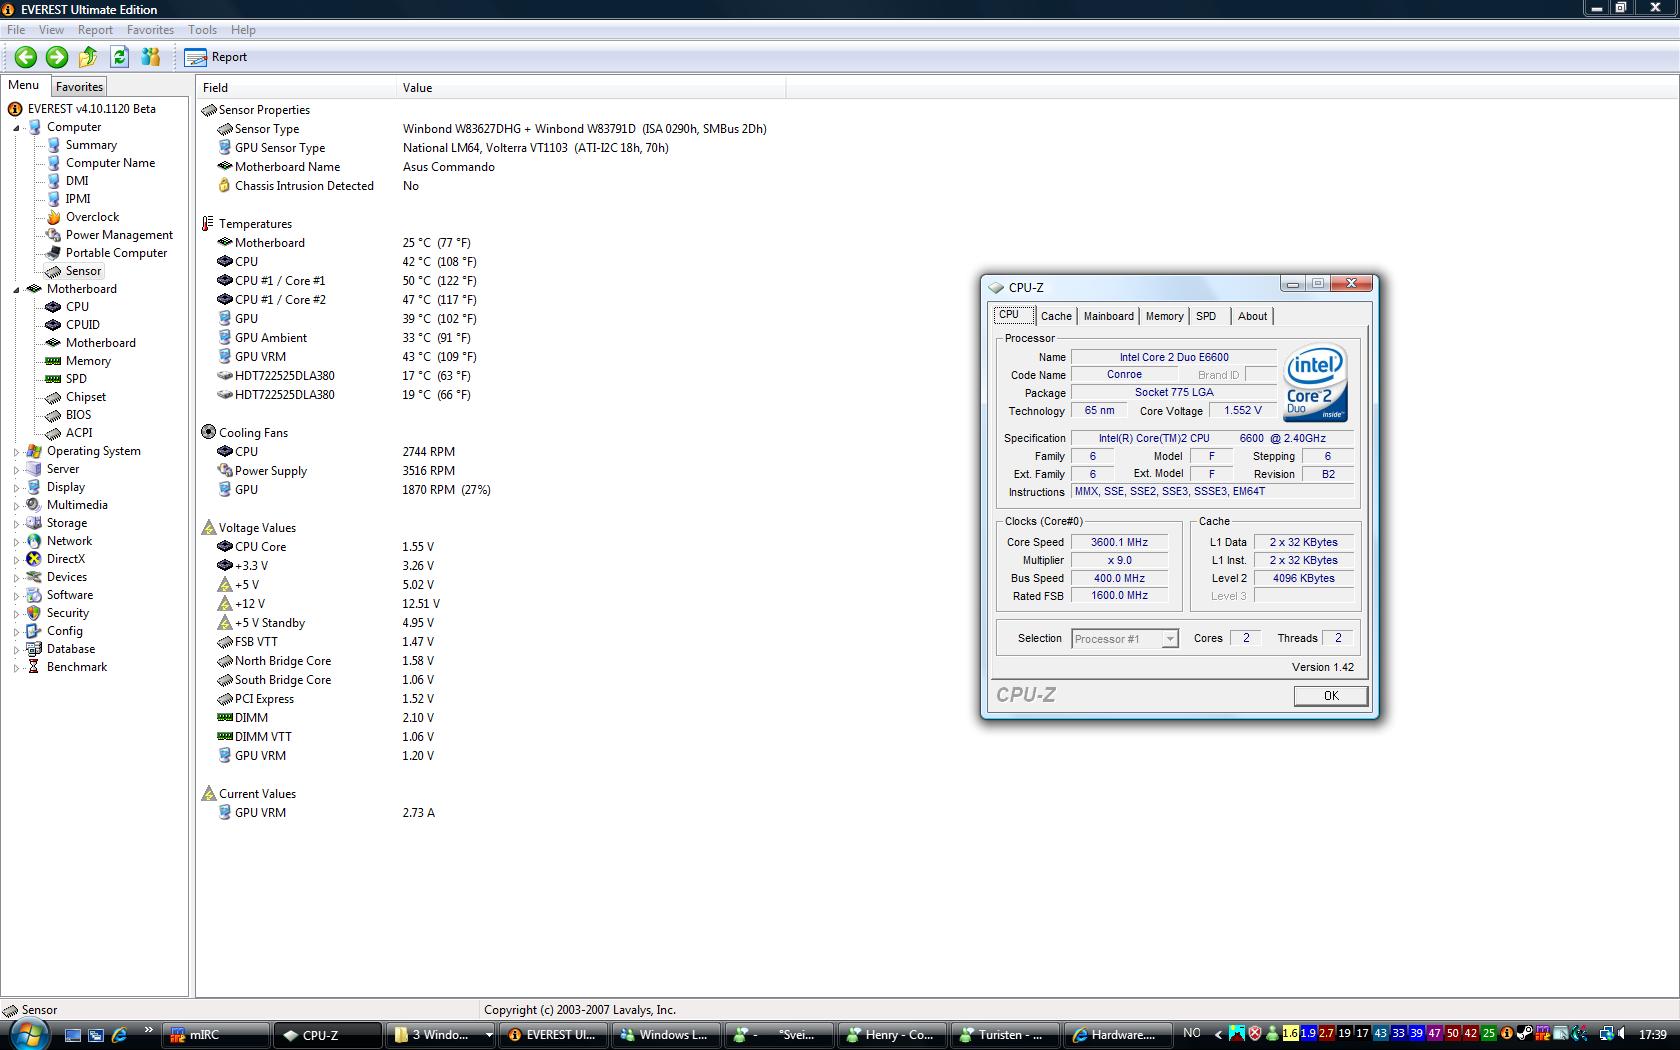Expand the Display tree node

tap(16, 488)
